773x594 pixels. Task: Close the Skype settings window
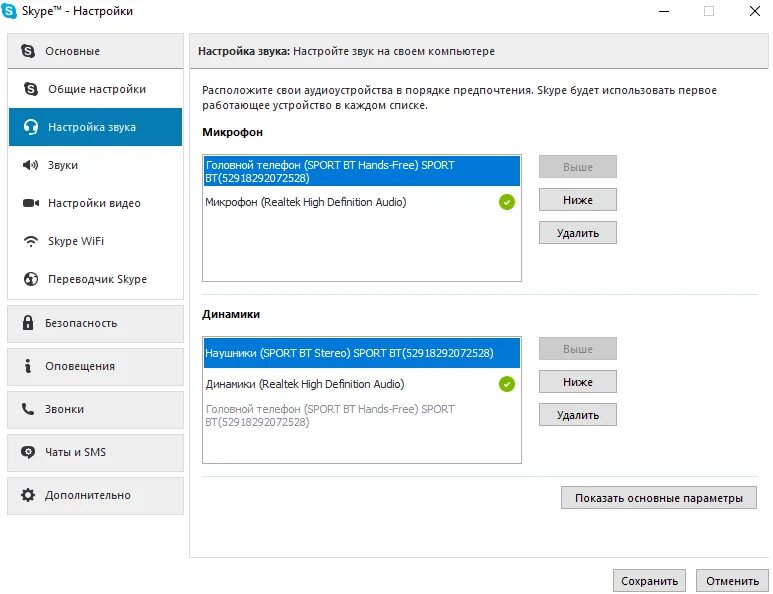[x=755, y=11]
